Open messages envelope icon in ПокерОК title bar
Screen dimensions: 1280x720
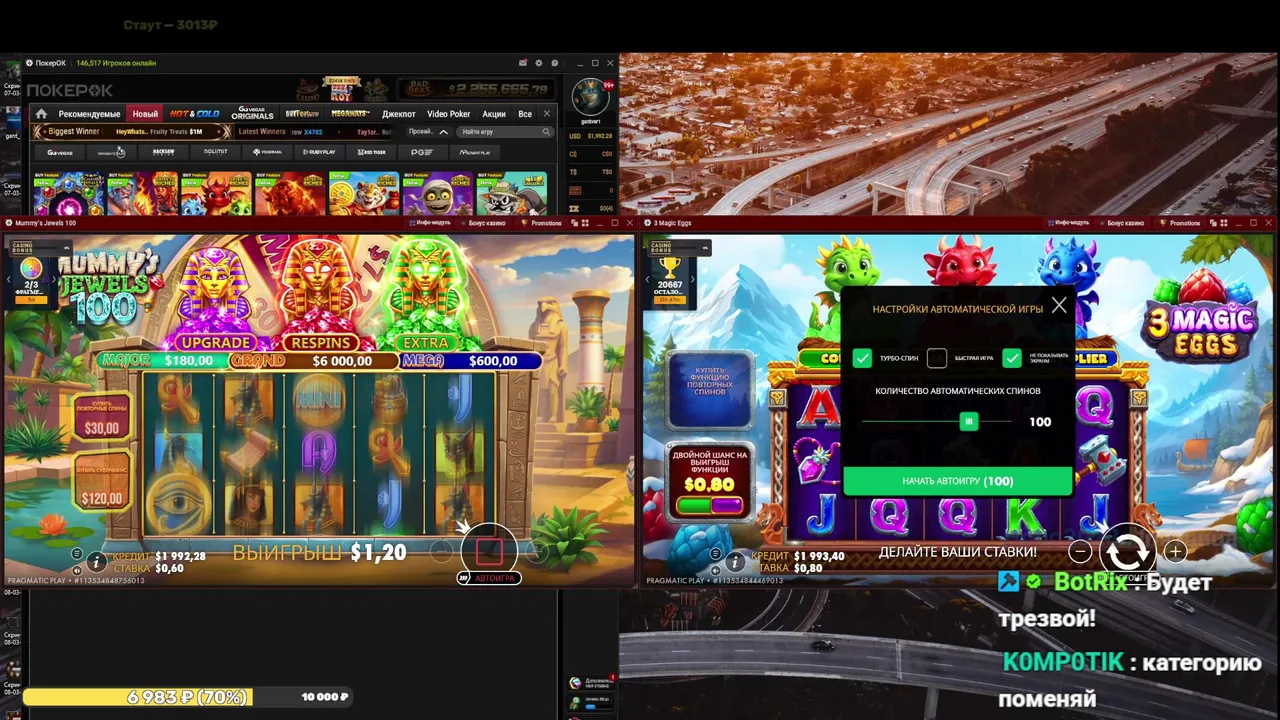(522, 63)
